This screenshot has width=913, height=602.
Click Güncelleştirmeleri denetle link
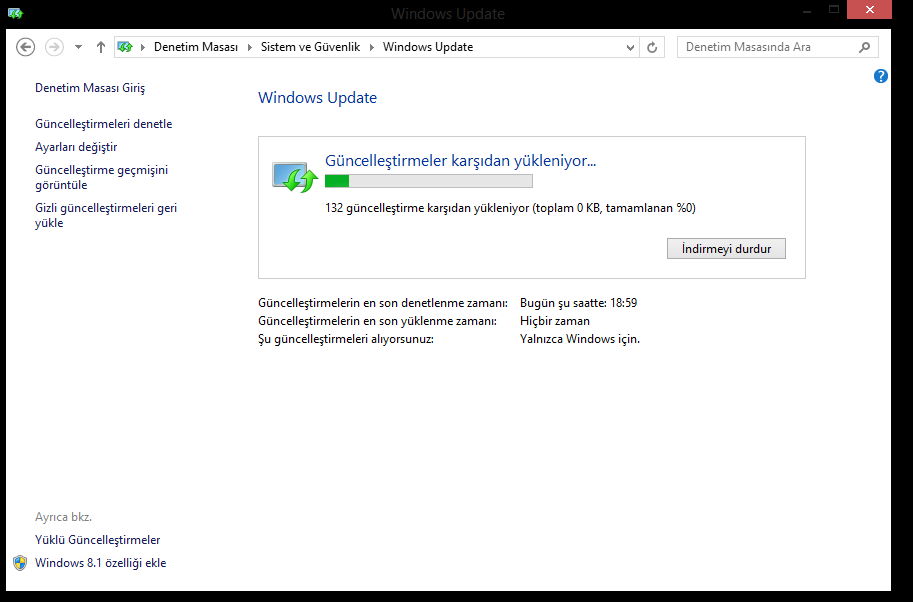pos(104,124)
